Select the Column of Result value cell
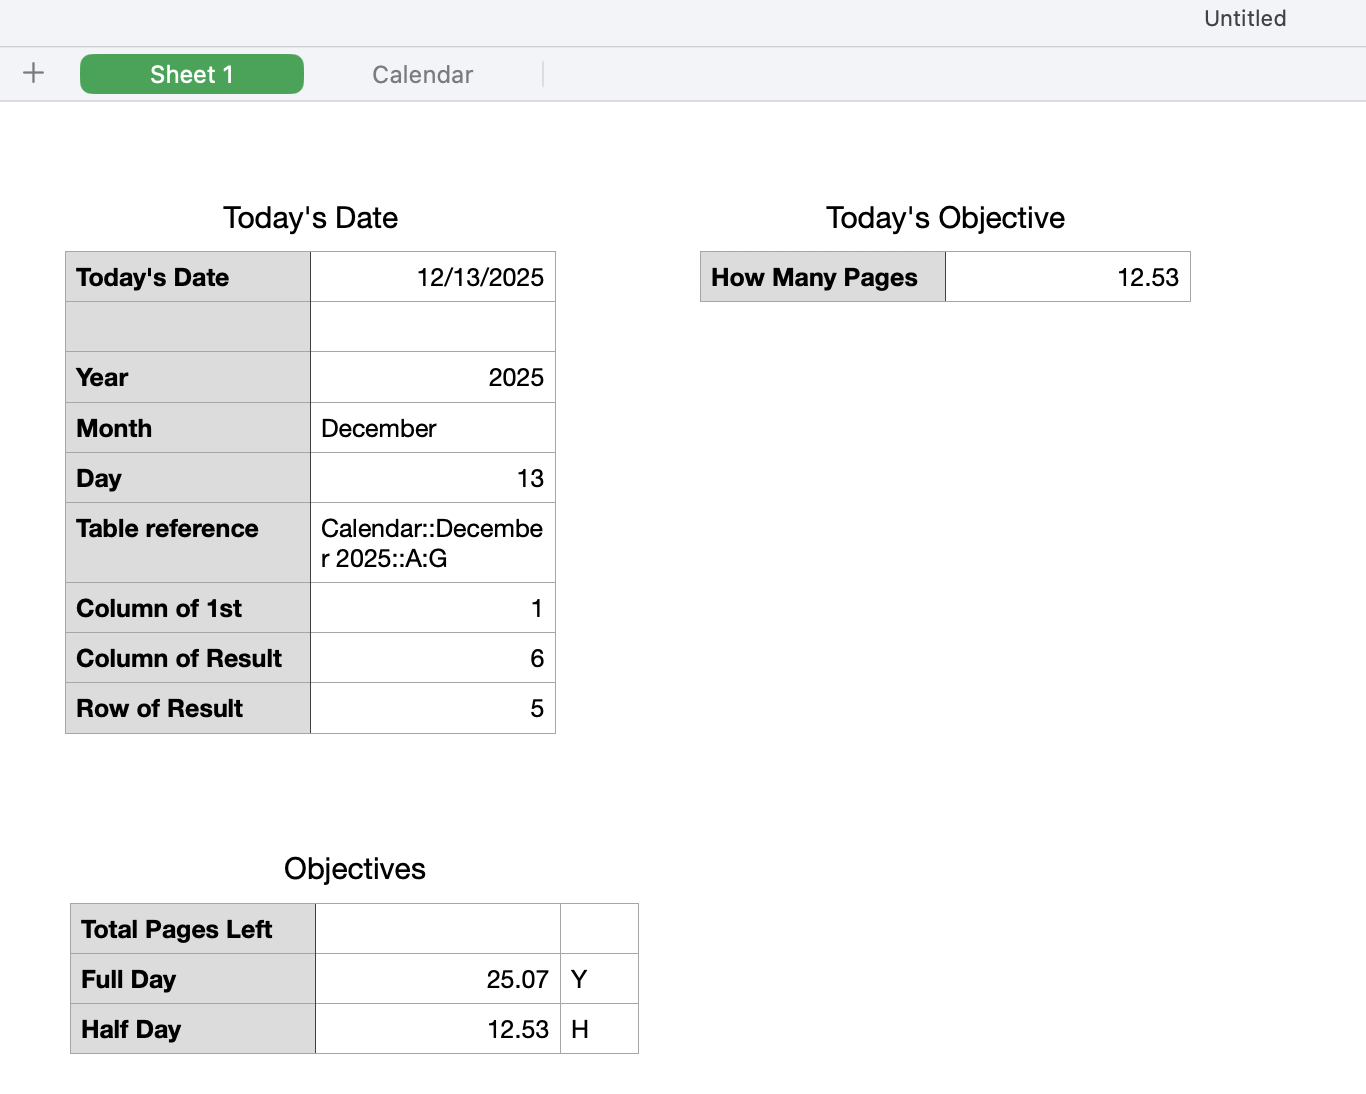 [433, 659]
